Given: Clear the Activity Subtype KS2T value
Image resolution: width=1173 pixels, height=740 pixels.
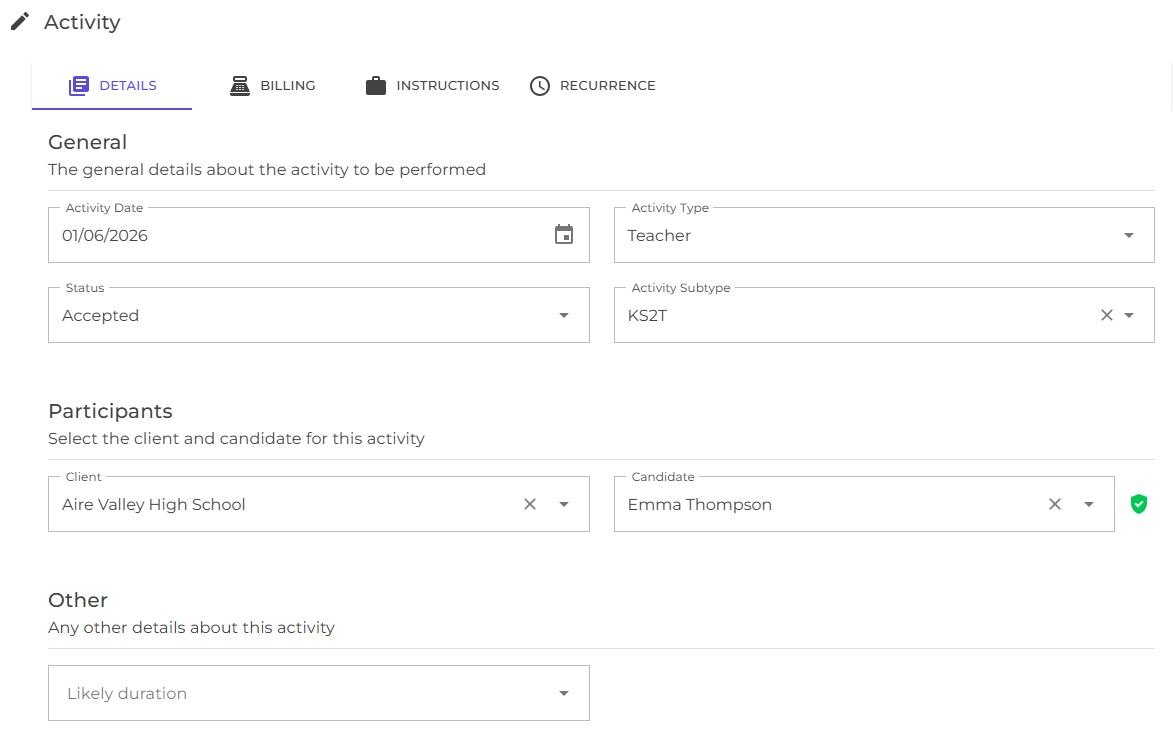Looking at the screenshot, I should pos(1107,316).
